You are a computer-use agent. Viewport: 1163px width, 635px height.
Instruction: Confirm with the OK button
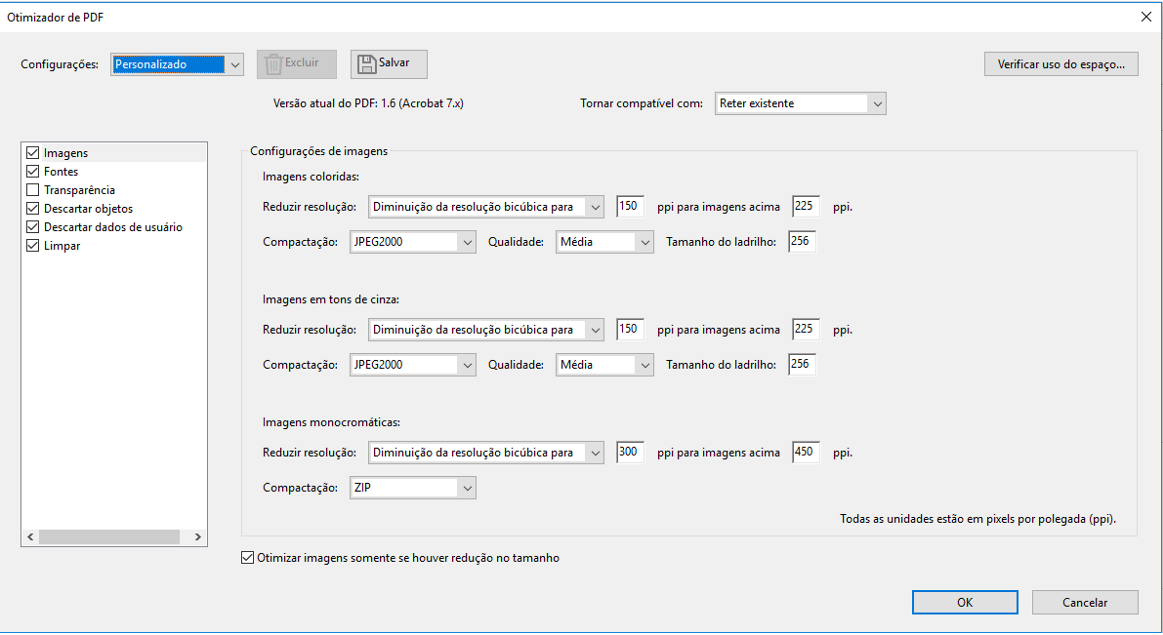964,602
